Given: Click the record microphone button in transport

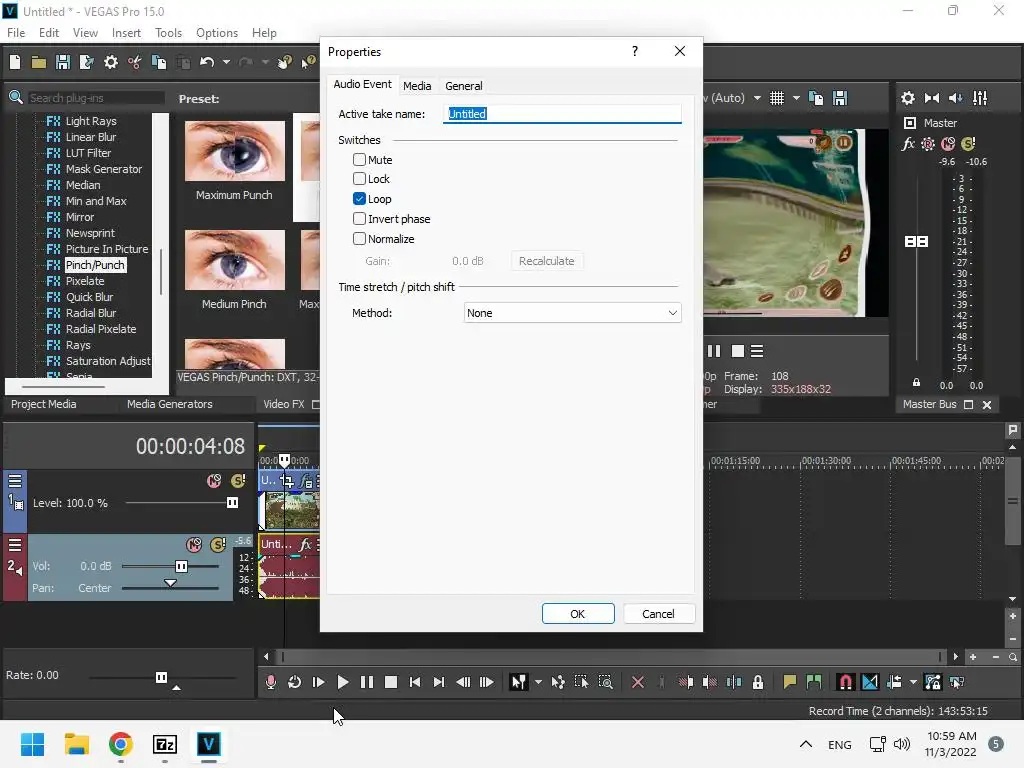Looking at the screenshot, I should 270,682.
